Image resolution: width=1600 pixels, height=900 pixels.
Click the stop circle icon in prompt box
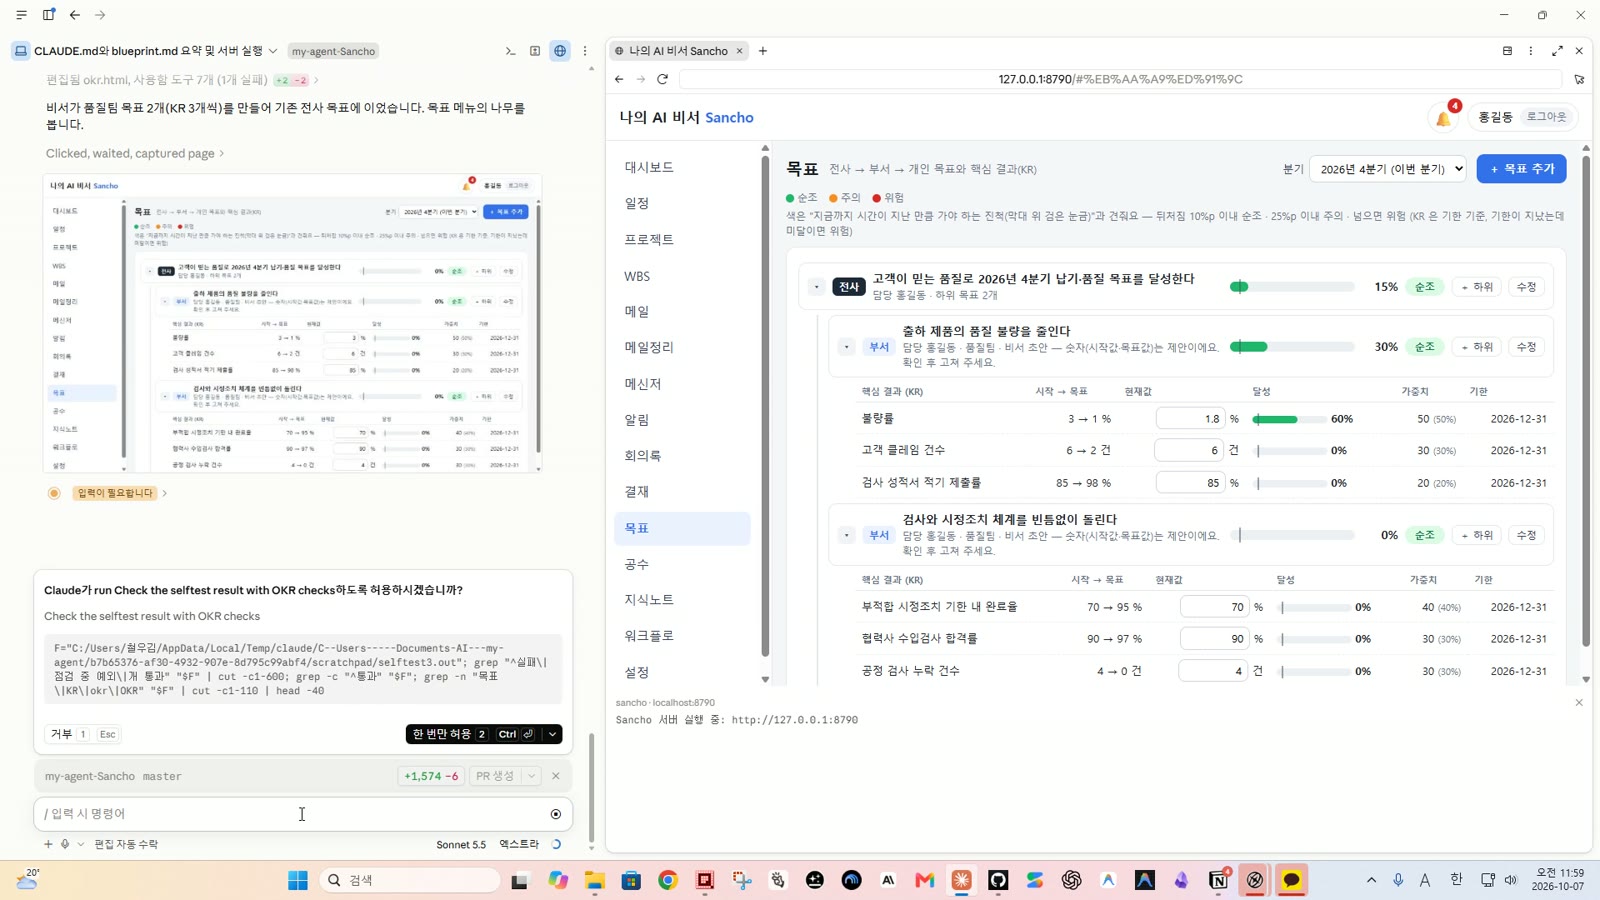tap(556, 814)
